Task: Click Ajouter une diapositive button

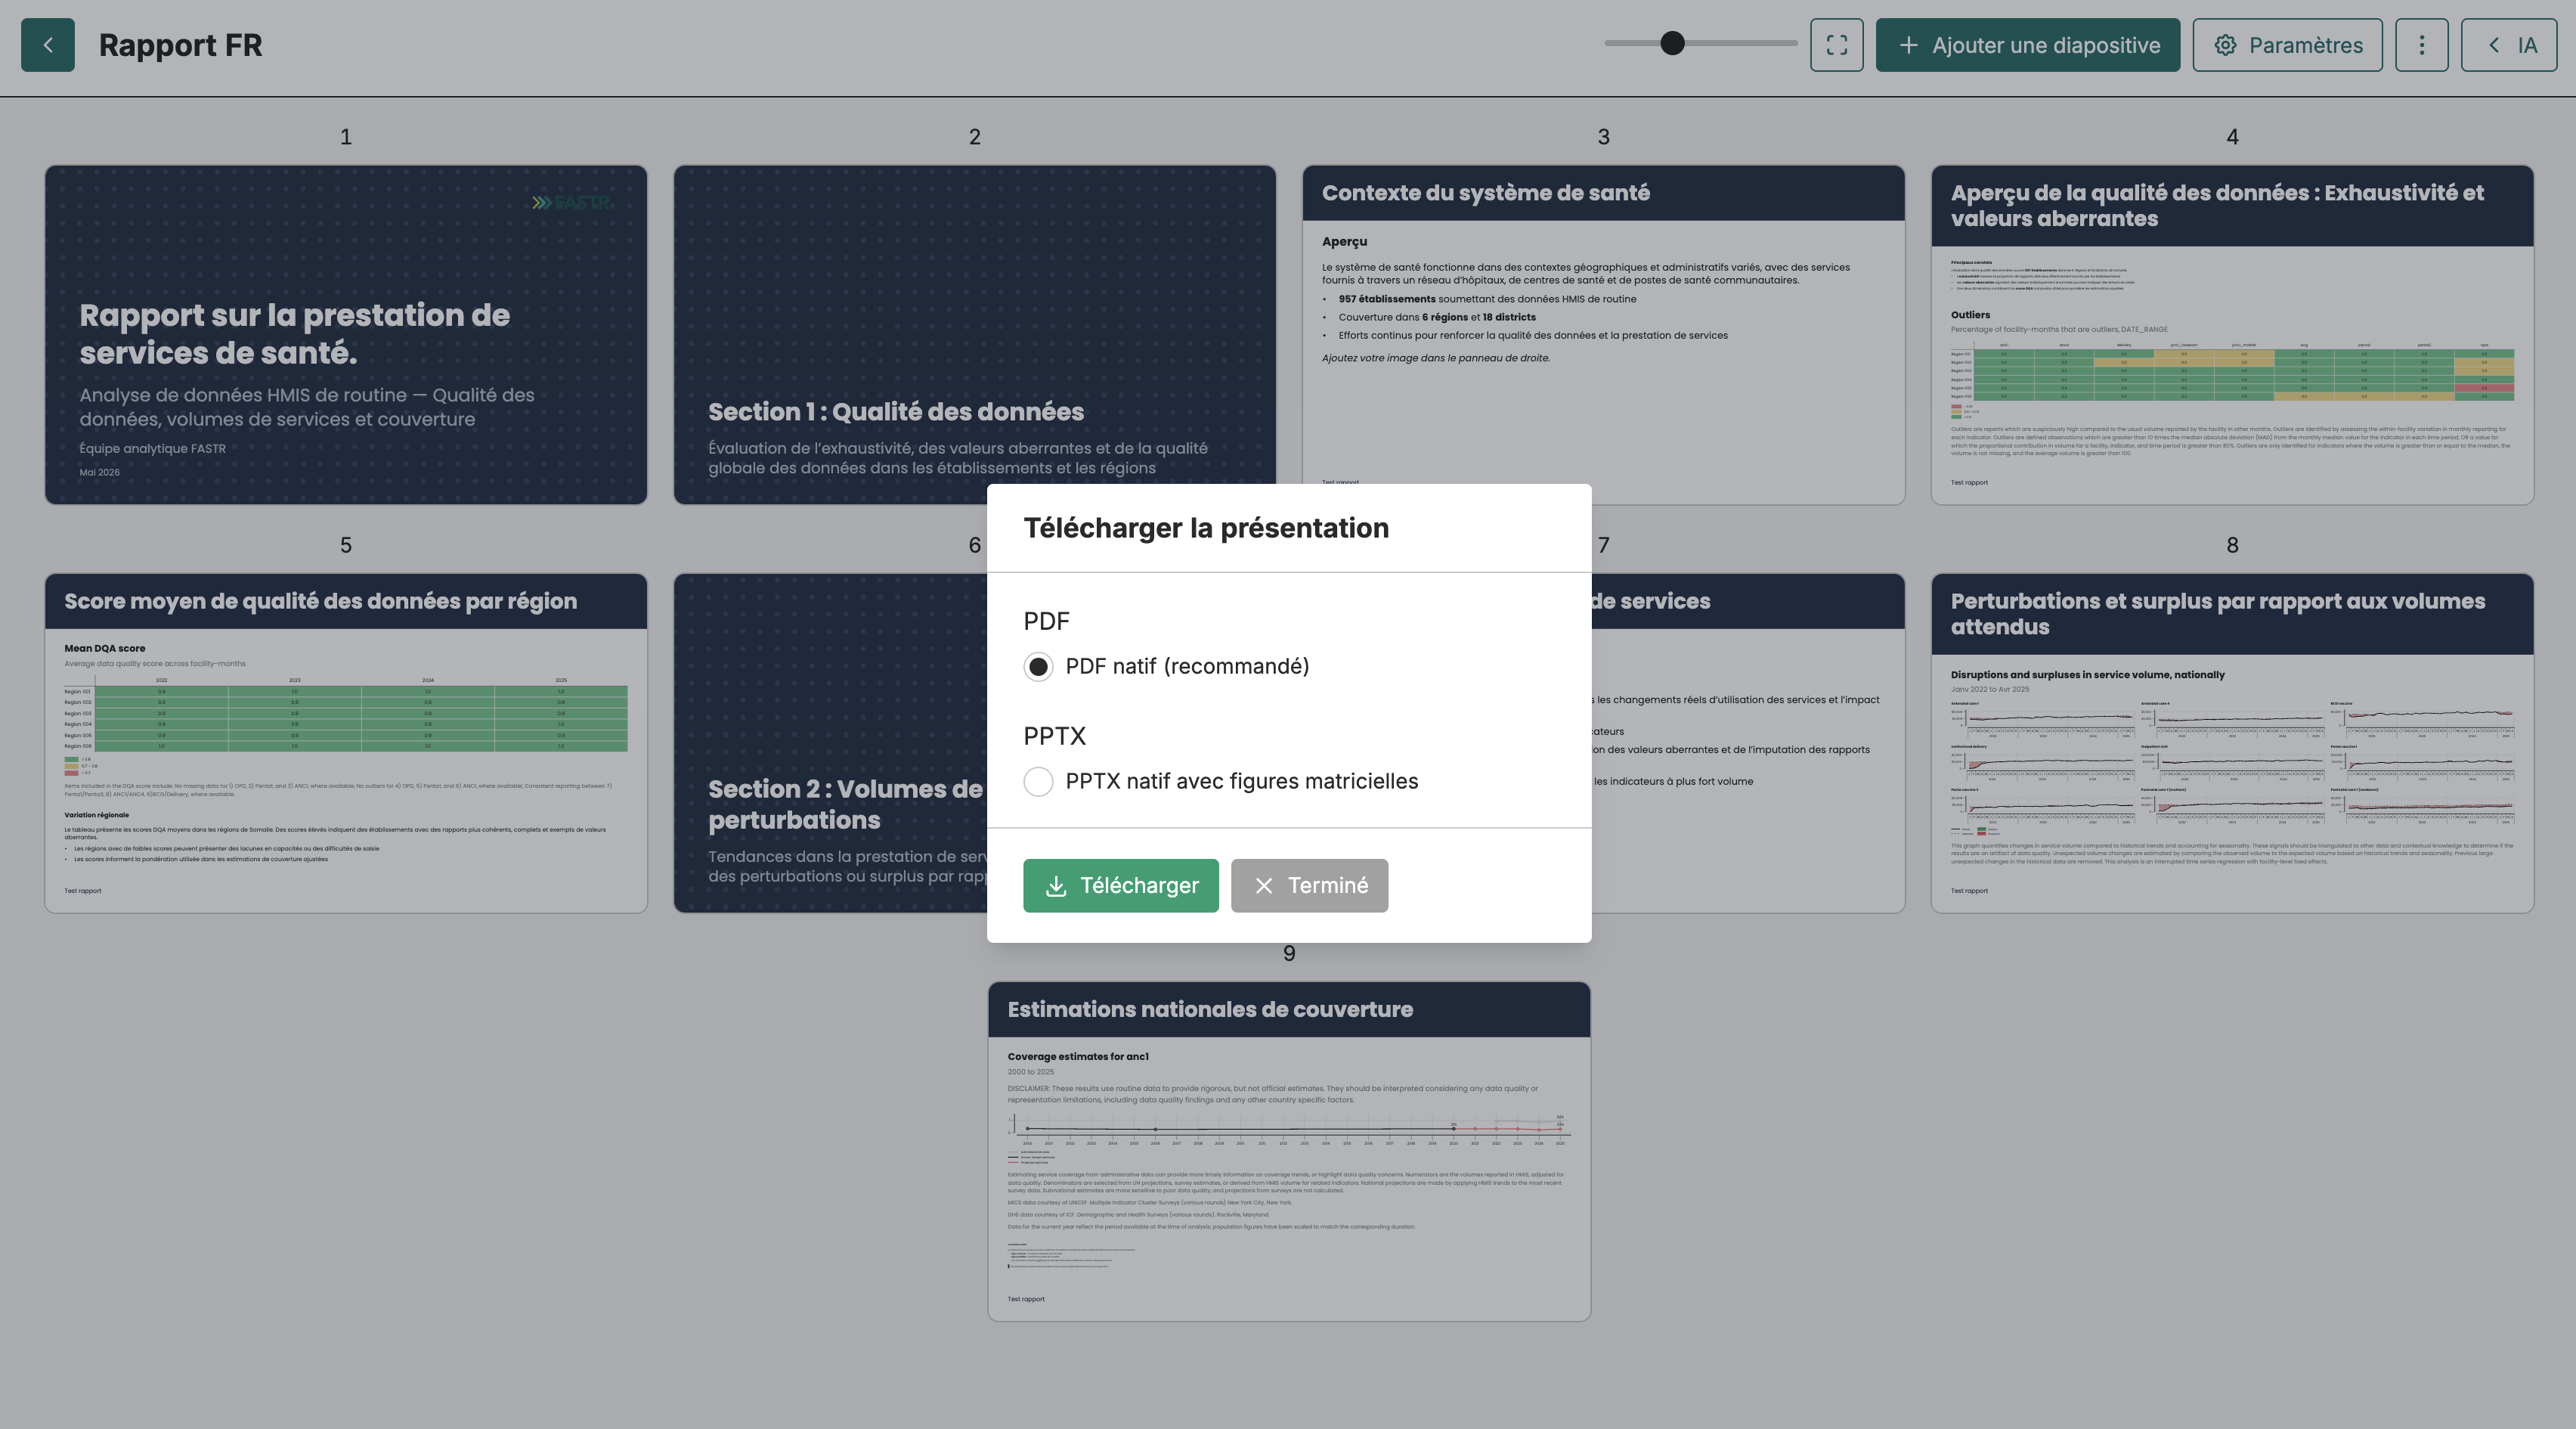Action: click(x=2027, y=45)
